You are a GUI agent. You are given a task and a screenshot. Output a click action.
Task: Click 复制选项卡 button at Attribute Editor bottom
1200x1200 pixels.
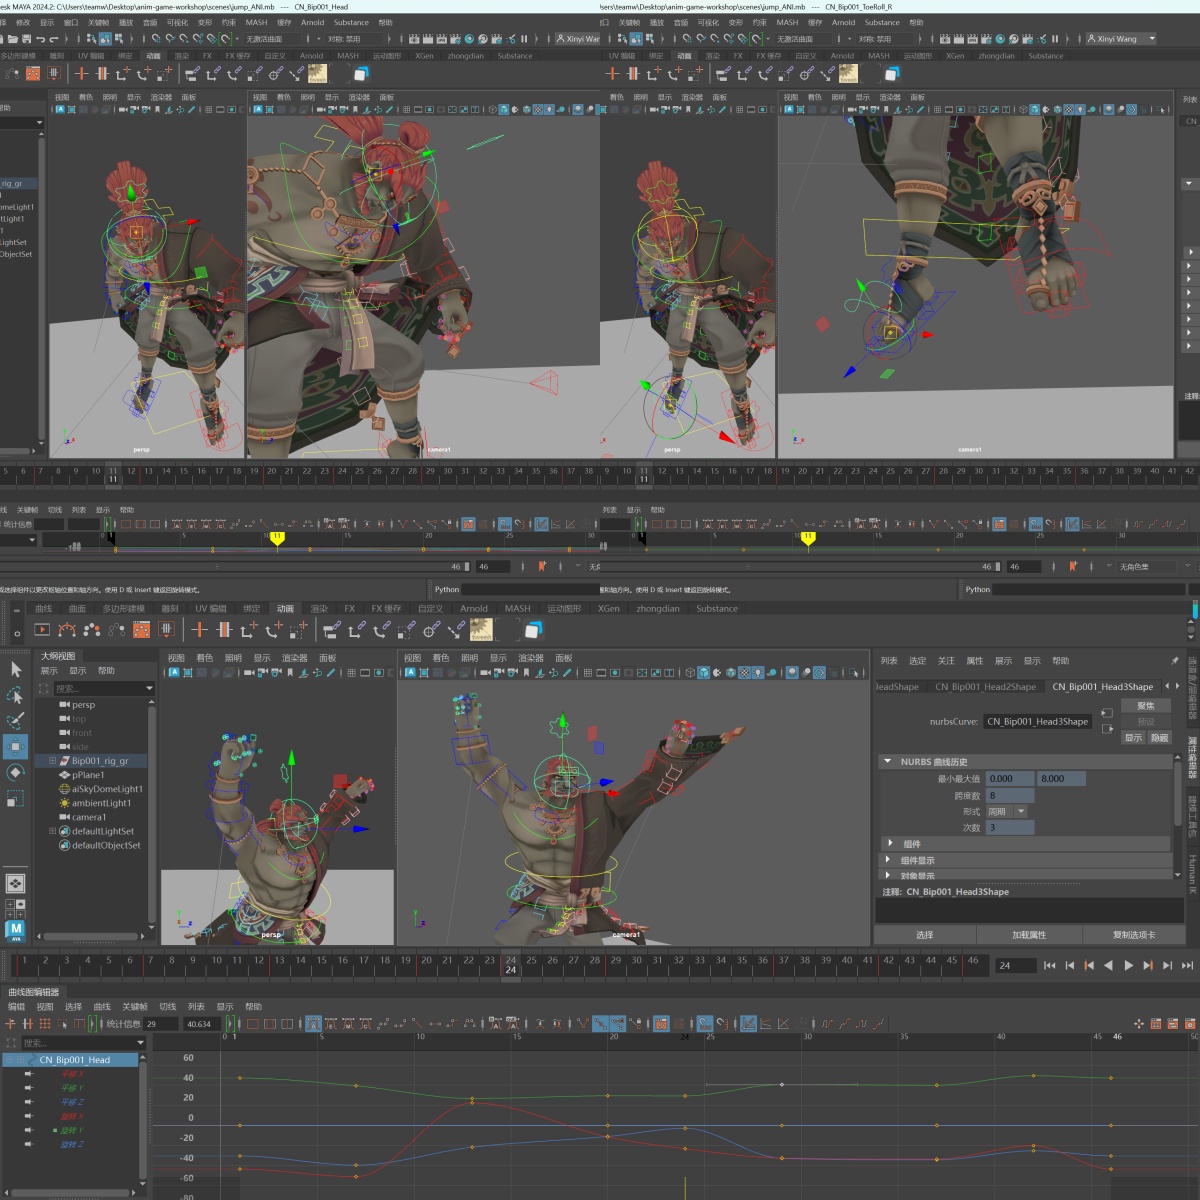(1134, 935)
